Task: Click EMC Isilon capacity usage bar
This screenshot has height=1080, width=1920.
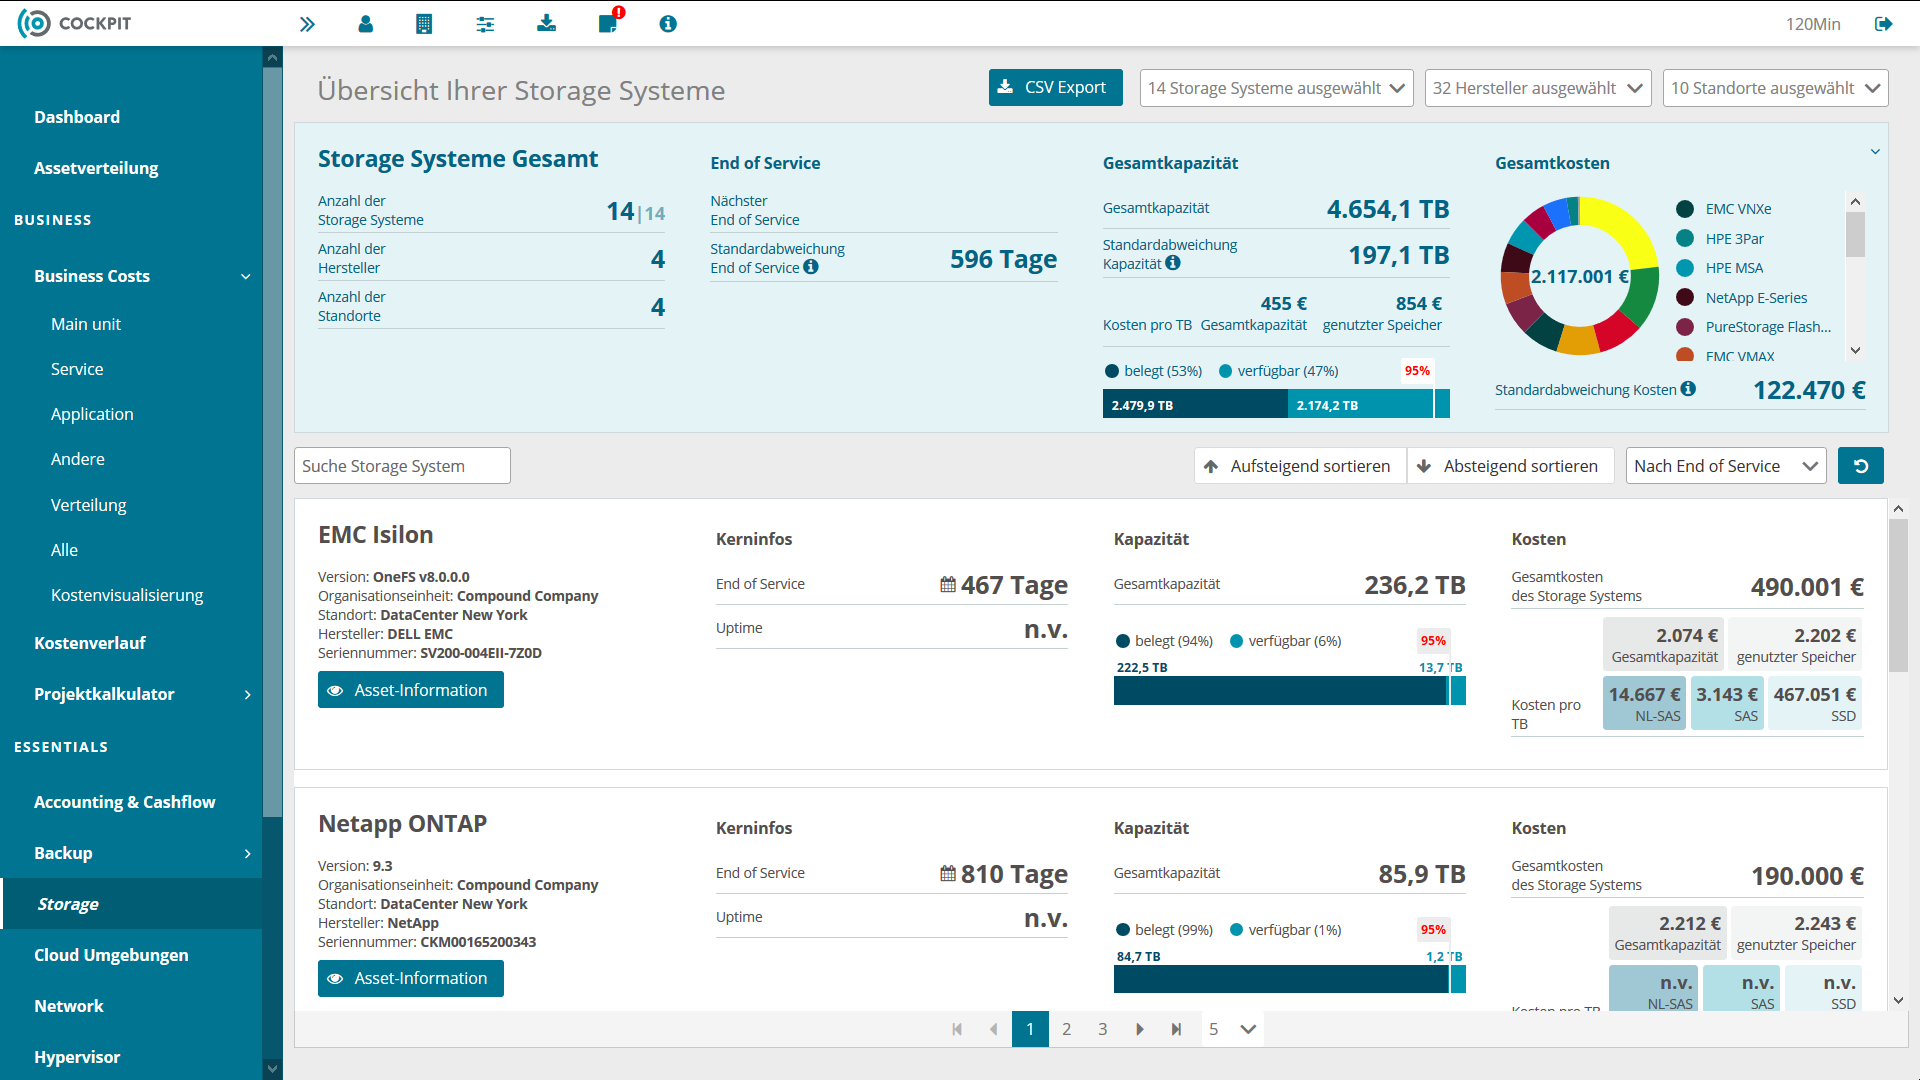Action: tap(1289, 690)
